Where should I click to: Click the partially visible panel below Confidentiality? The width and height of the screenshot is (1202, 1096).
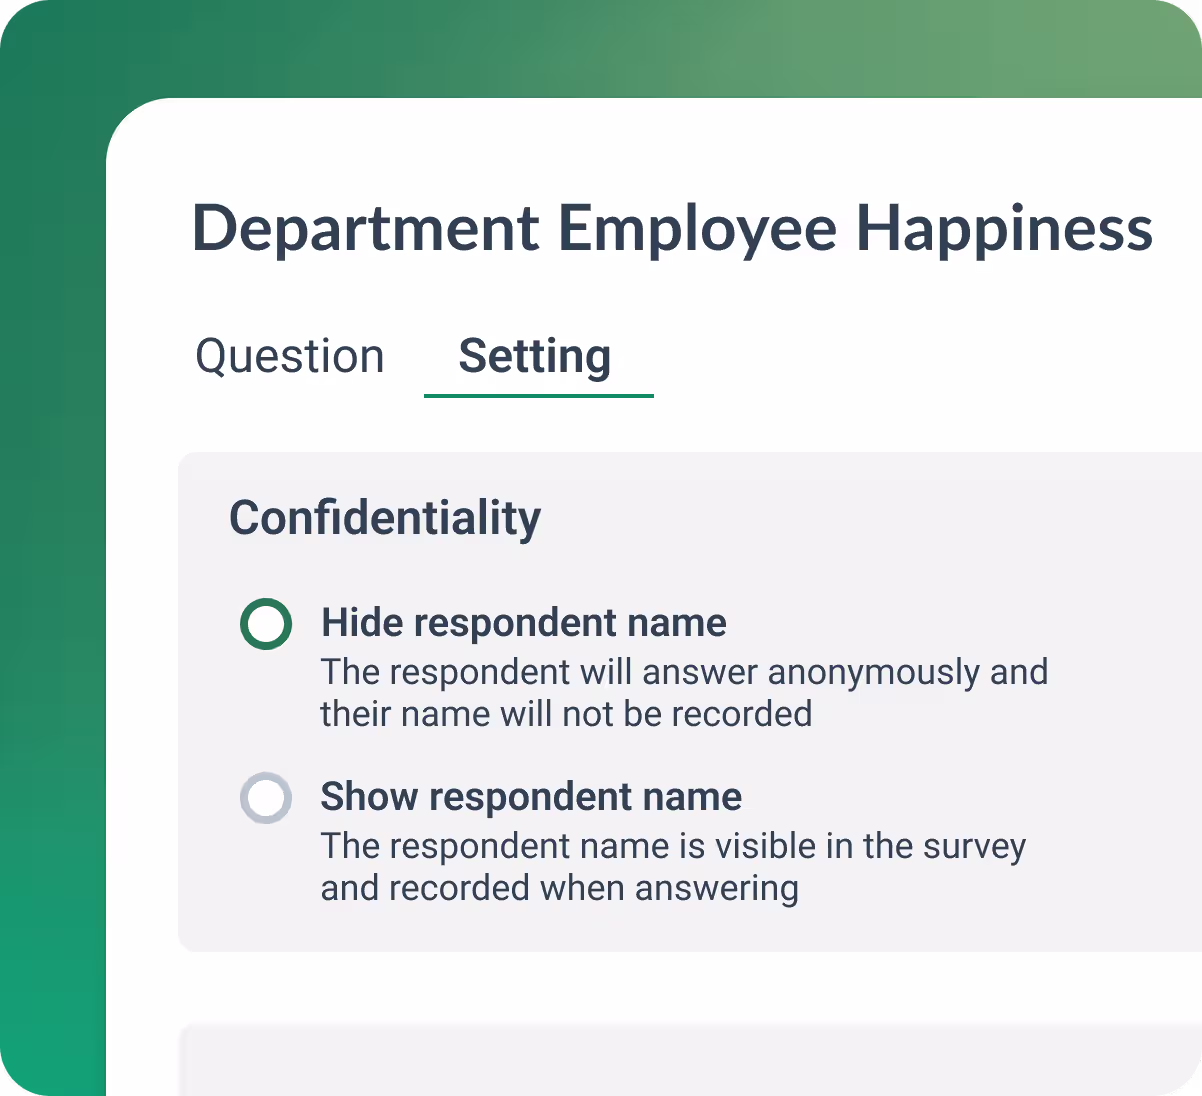point(690,1060)
